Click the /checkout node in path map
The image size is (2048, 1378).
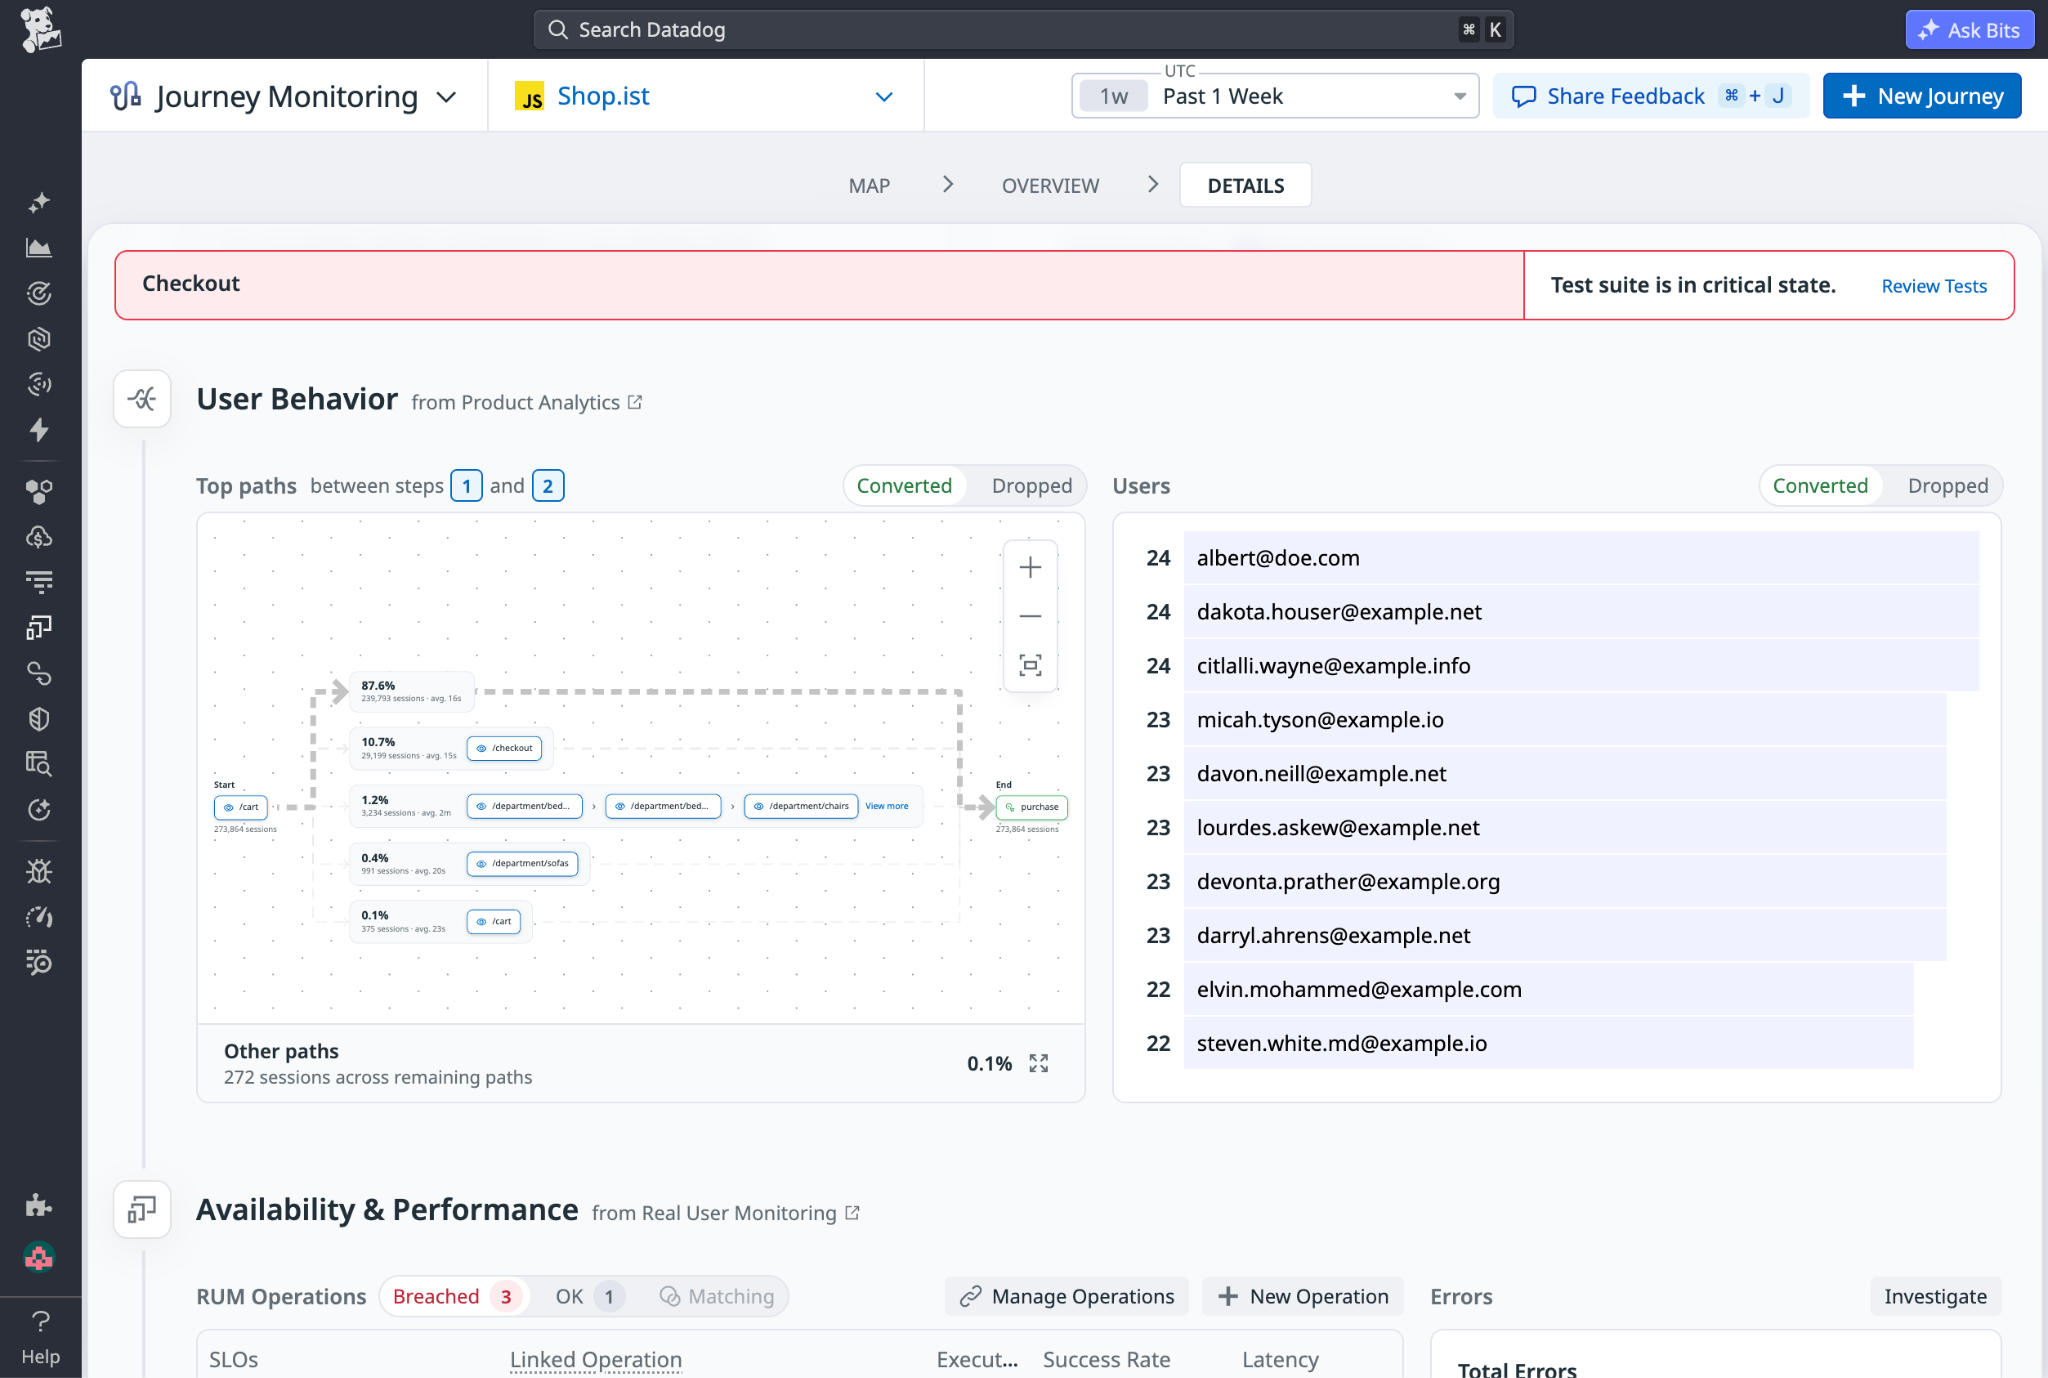[x=505, y=748]
